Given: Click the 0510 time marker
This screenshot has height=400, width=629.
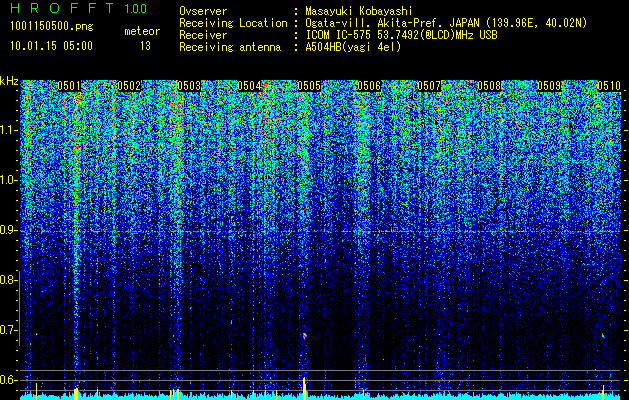Looking at the screenshot, I should [609, 86].
